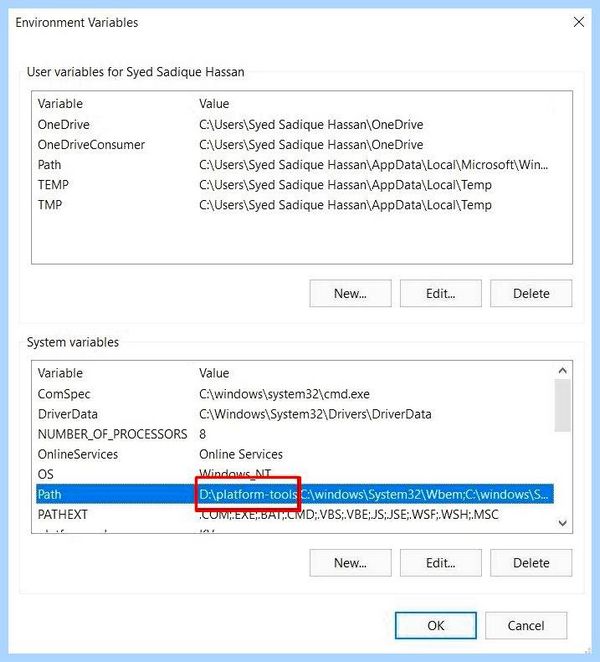Click Delete under user variables
This screenshot has width=600, height=662.
(531, 293)
